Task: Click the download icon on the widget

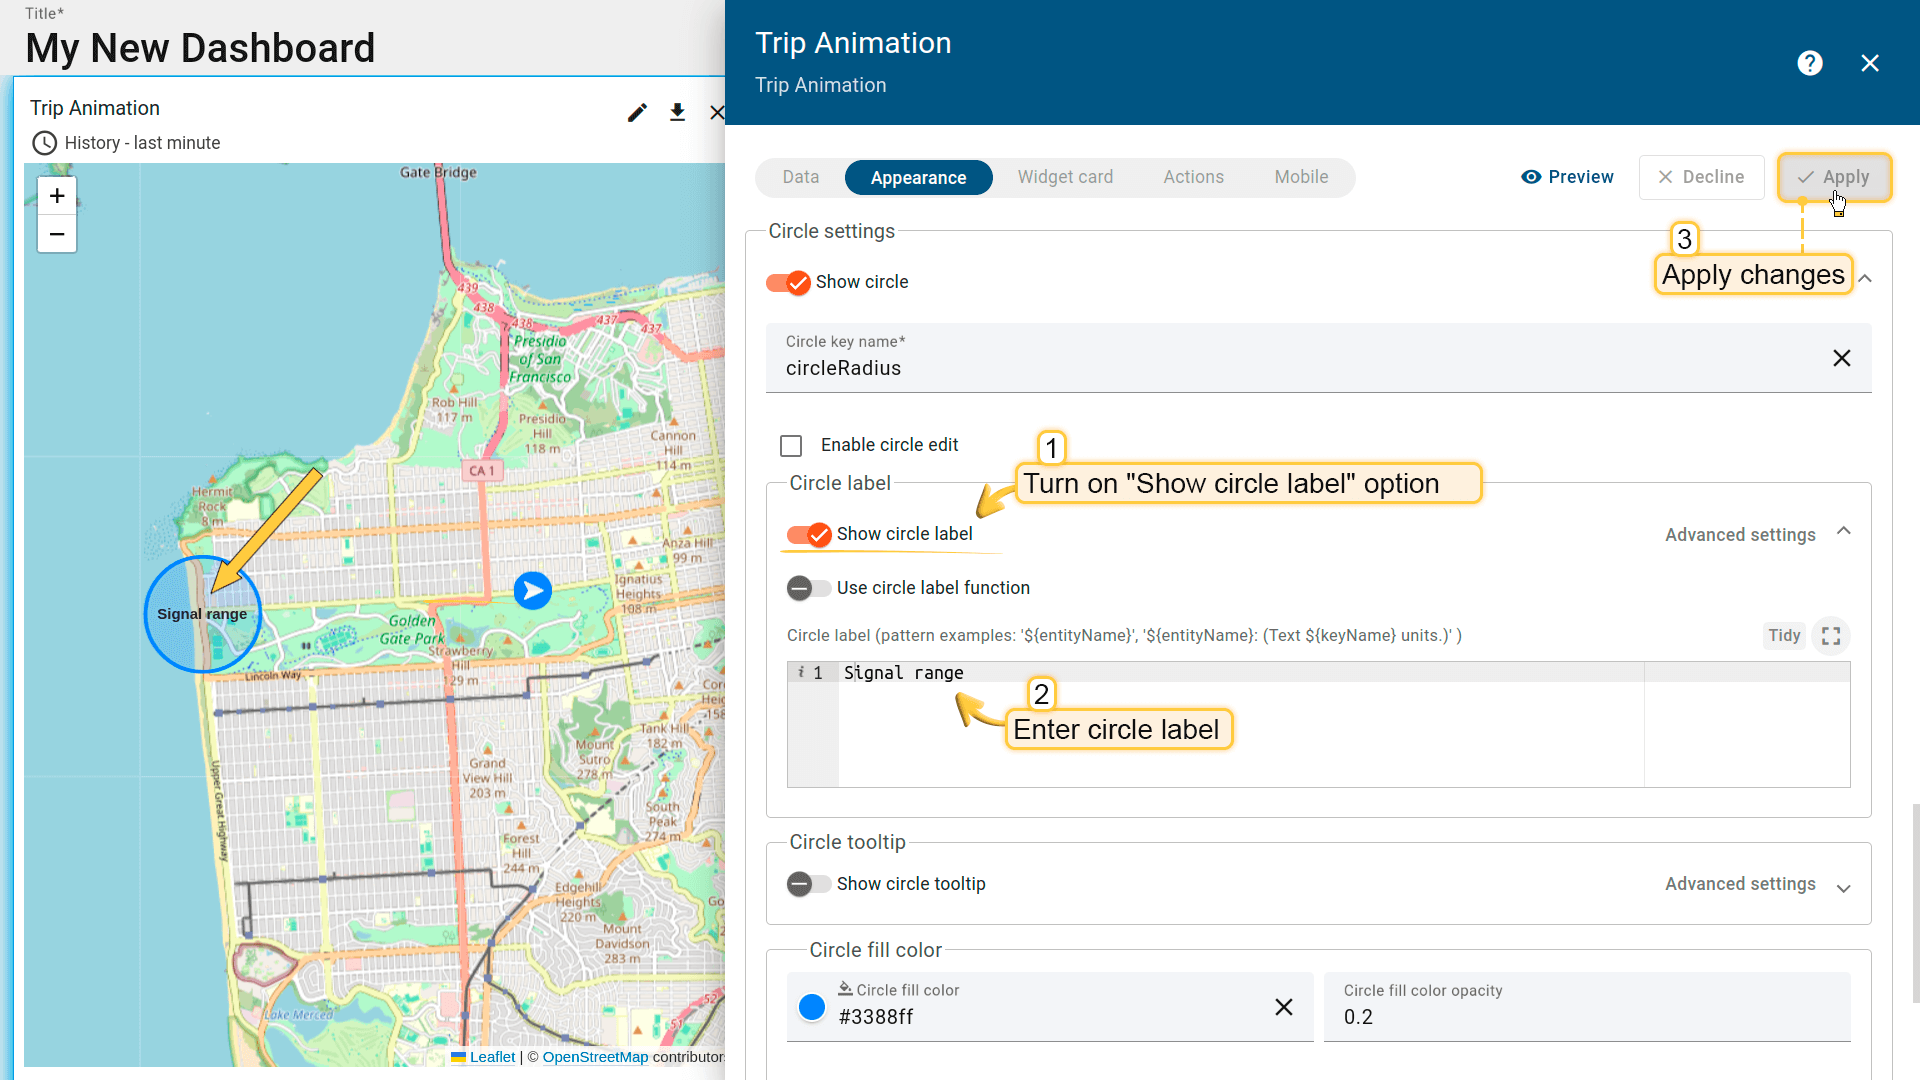Action: pos(677,112)
